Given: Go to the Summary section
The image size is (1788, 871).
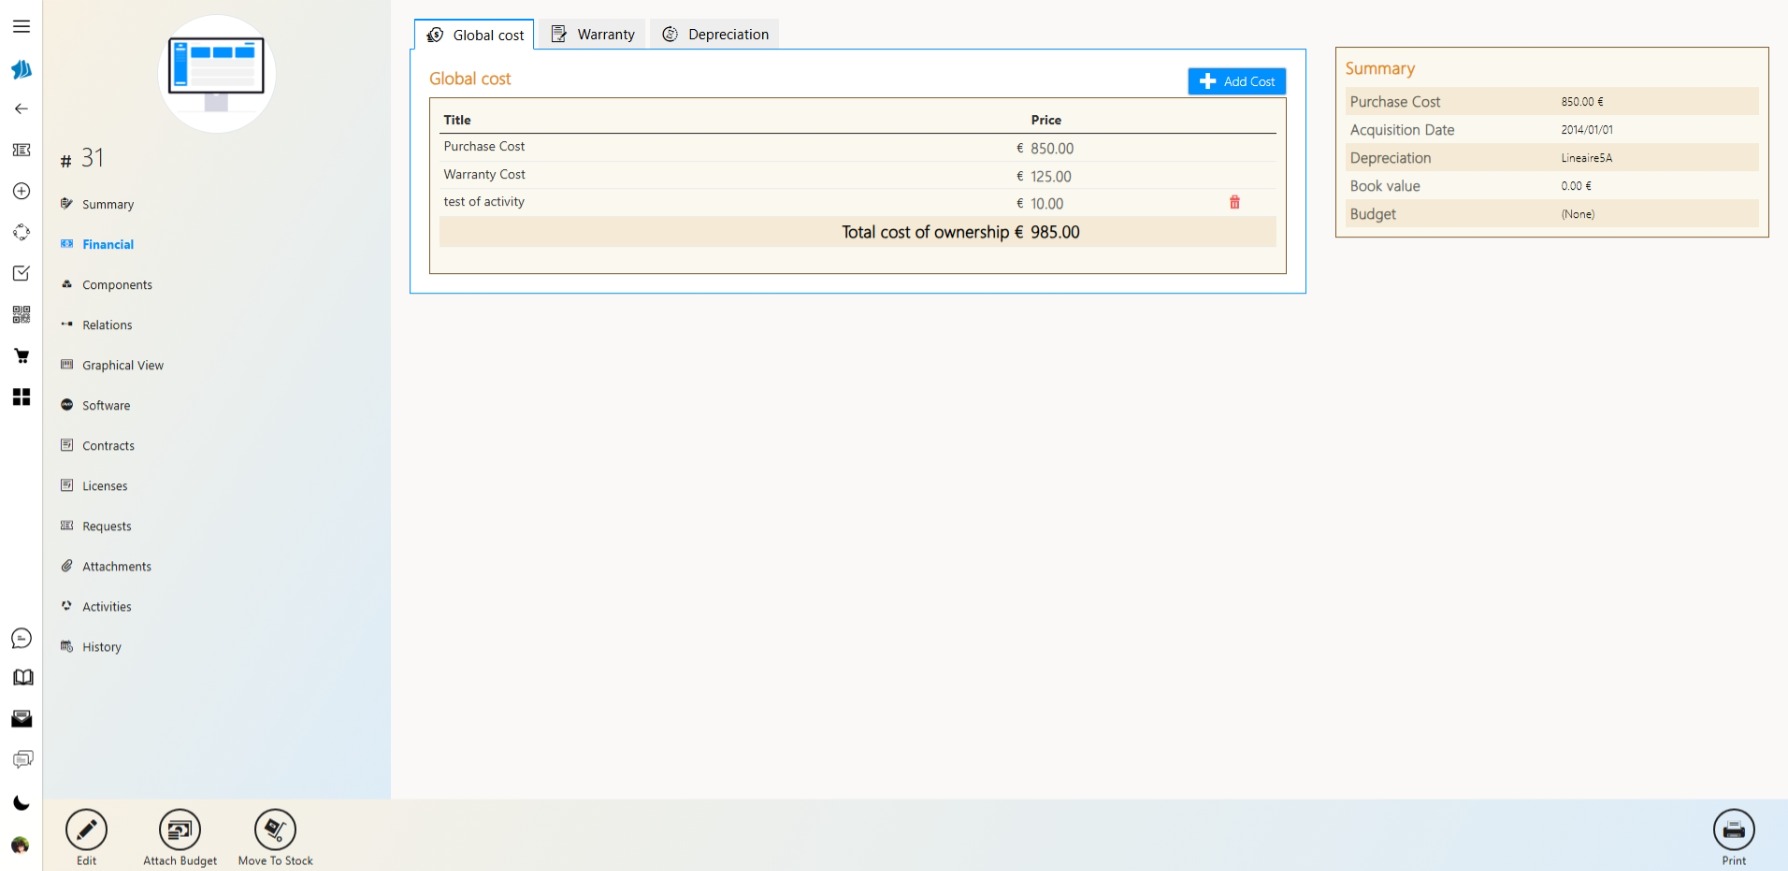Looking at the screenshot, I should point(107,204).
